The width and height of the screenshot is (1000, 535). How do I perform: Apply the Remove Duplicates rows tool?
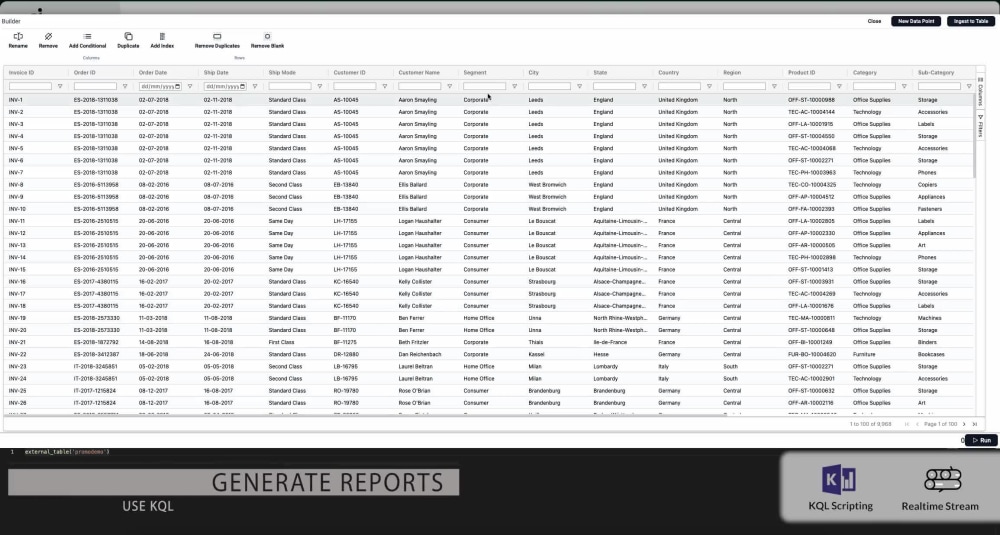click(217, 41)
